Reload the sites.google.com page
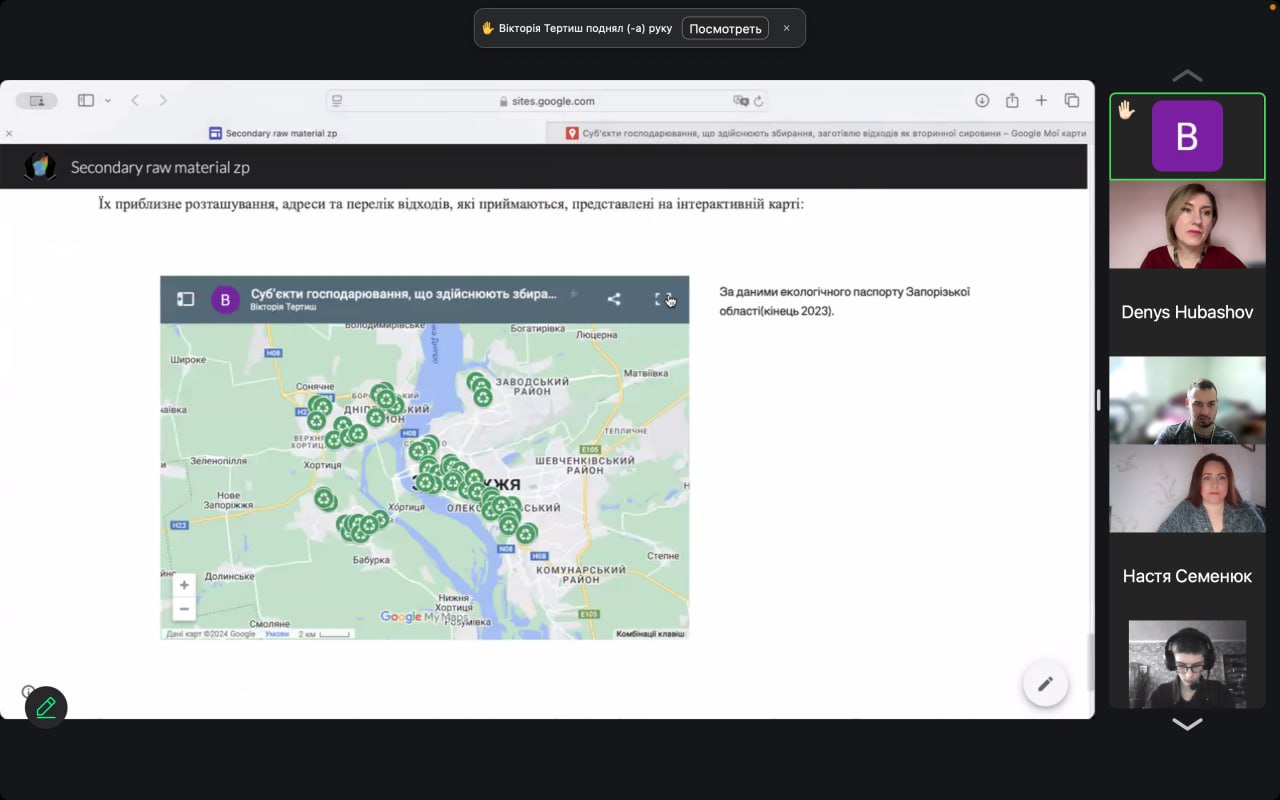The height and width of the screenshot is (800, 1280). 759,101
